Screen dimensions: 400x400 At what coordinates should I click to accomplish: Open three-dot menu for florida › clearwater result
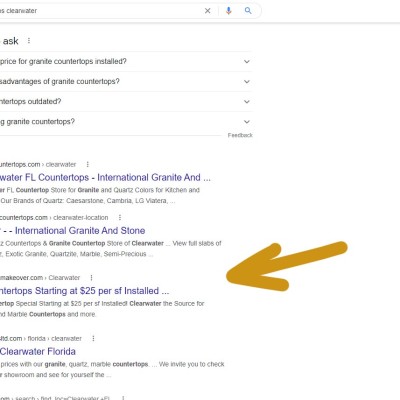point(93,338)
